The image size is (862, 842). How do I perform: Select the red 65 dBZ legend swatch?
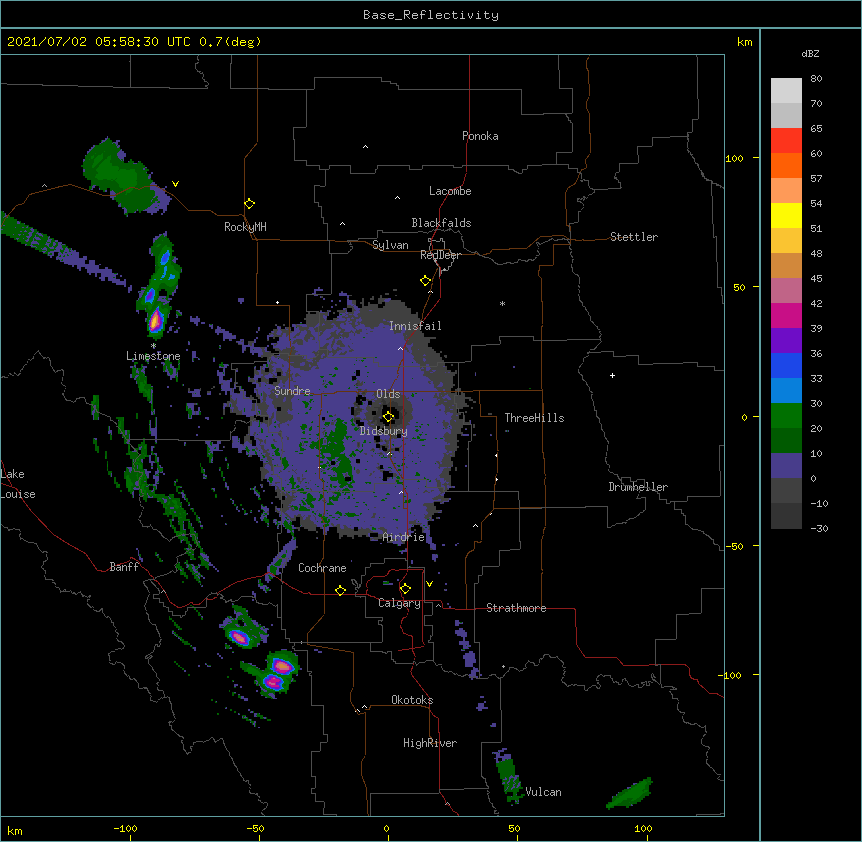[x=786, y=140]
